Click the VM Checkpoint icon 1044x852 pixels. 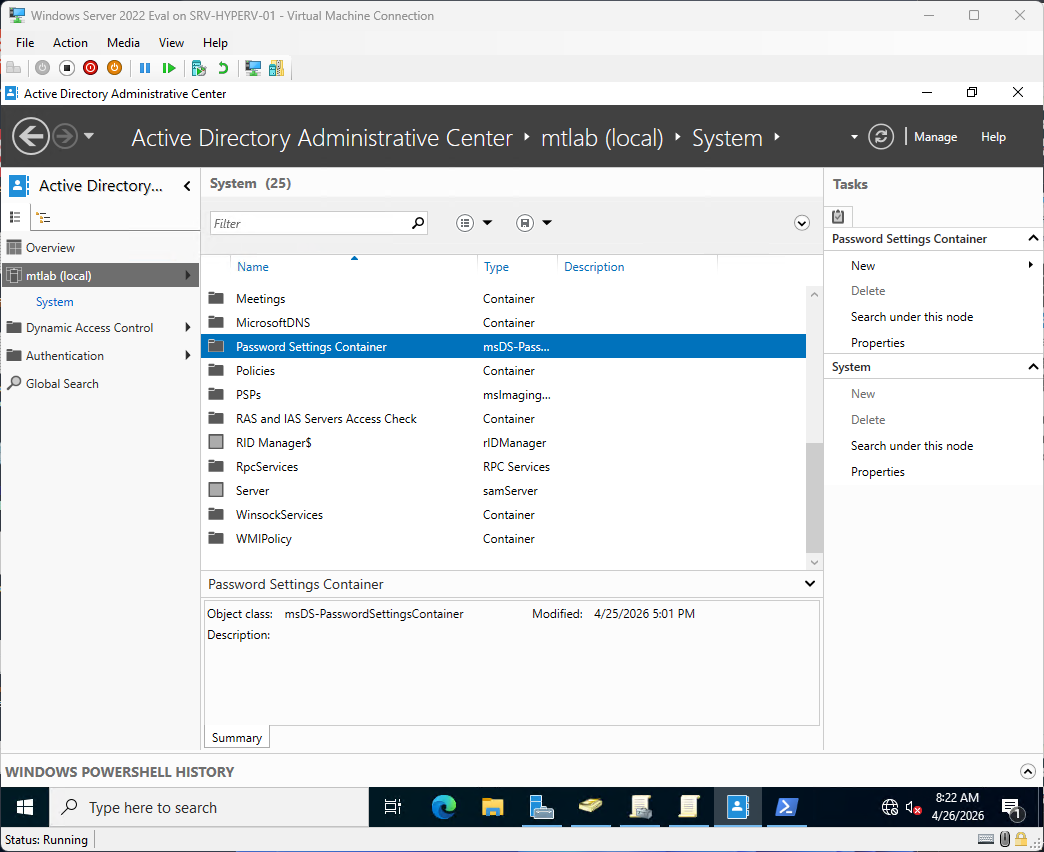(x=198, y=68)
